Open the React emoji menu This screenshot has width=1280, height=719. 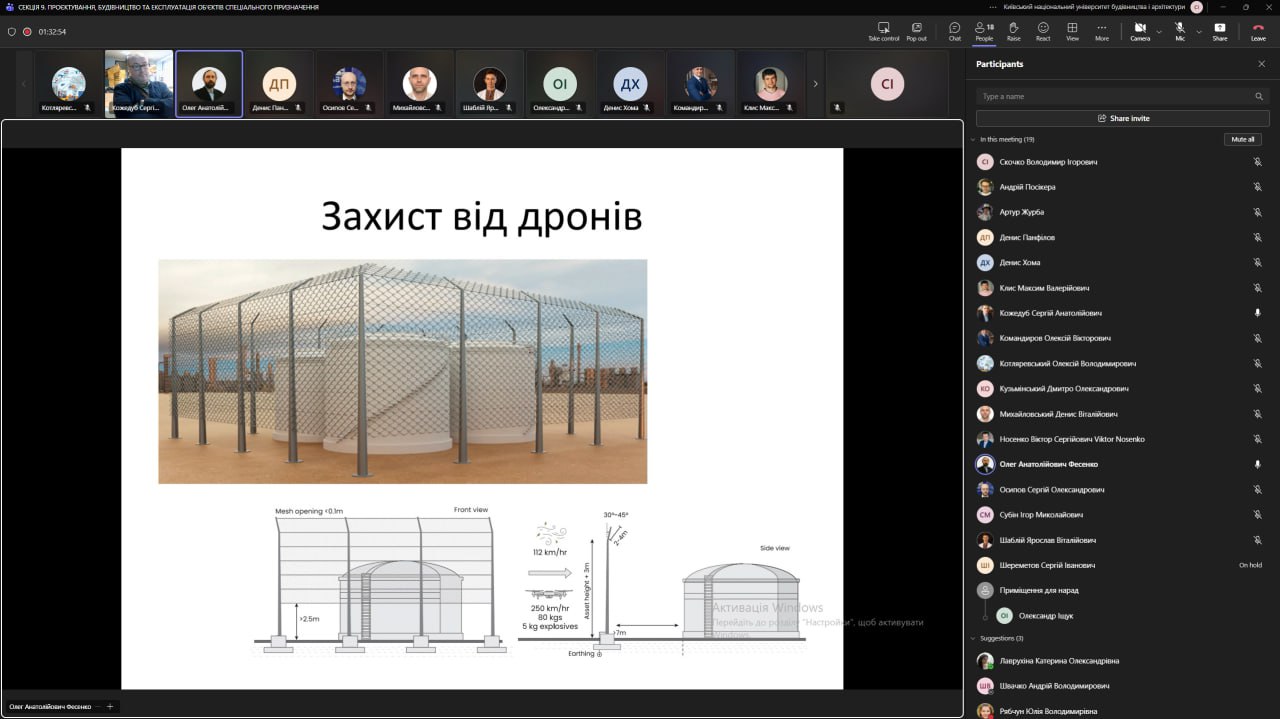click(x=1043, y=31)
